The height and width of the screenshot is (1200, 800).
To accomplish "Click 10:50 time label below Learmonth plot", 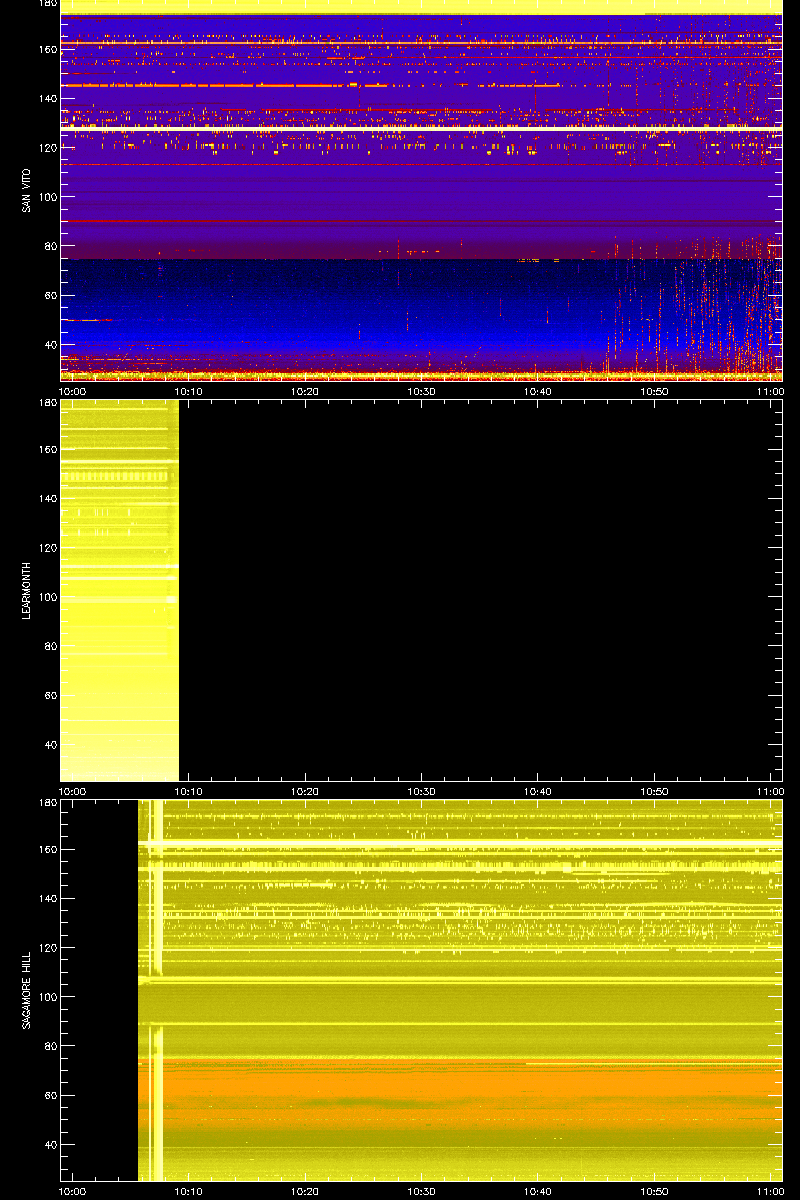I will click(x=655, y=792).
